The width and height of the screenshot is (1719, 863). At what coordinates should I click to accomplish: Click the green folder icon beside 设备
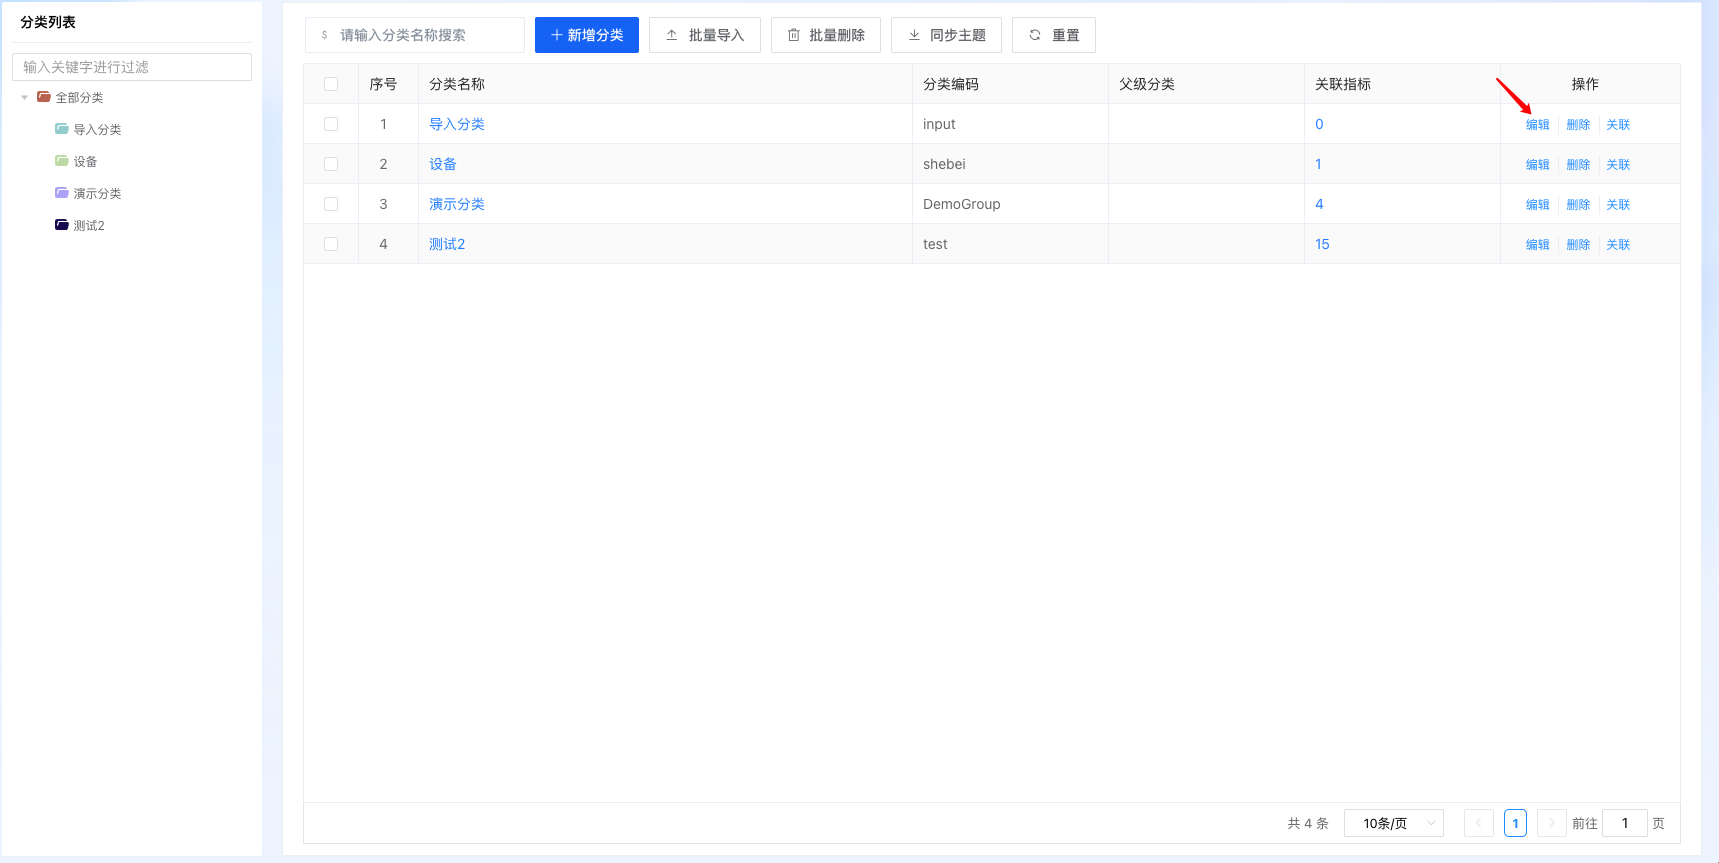coord(62,161)
